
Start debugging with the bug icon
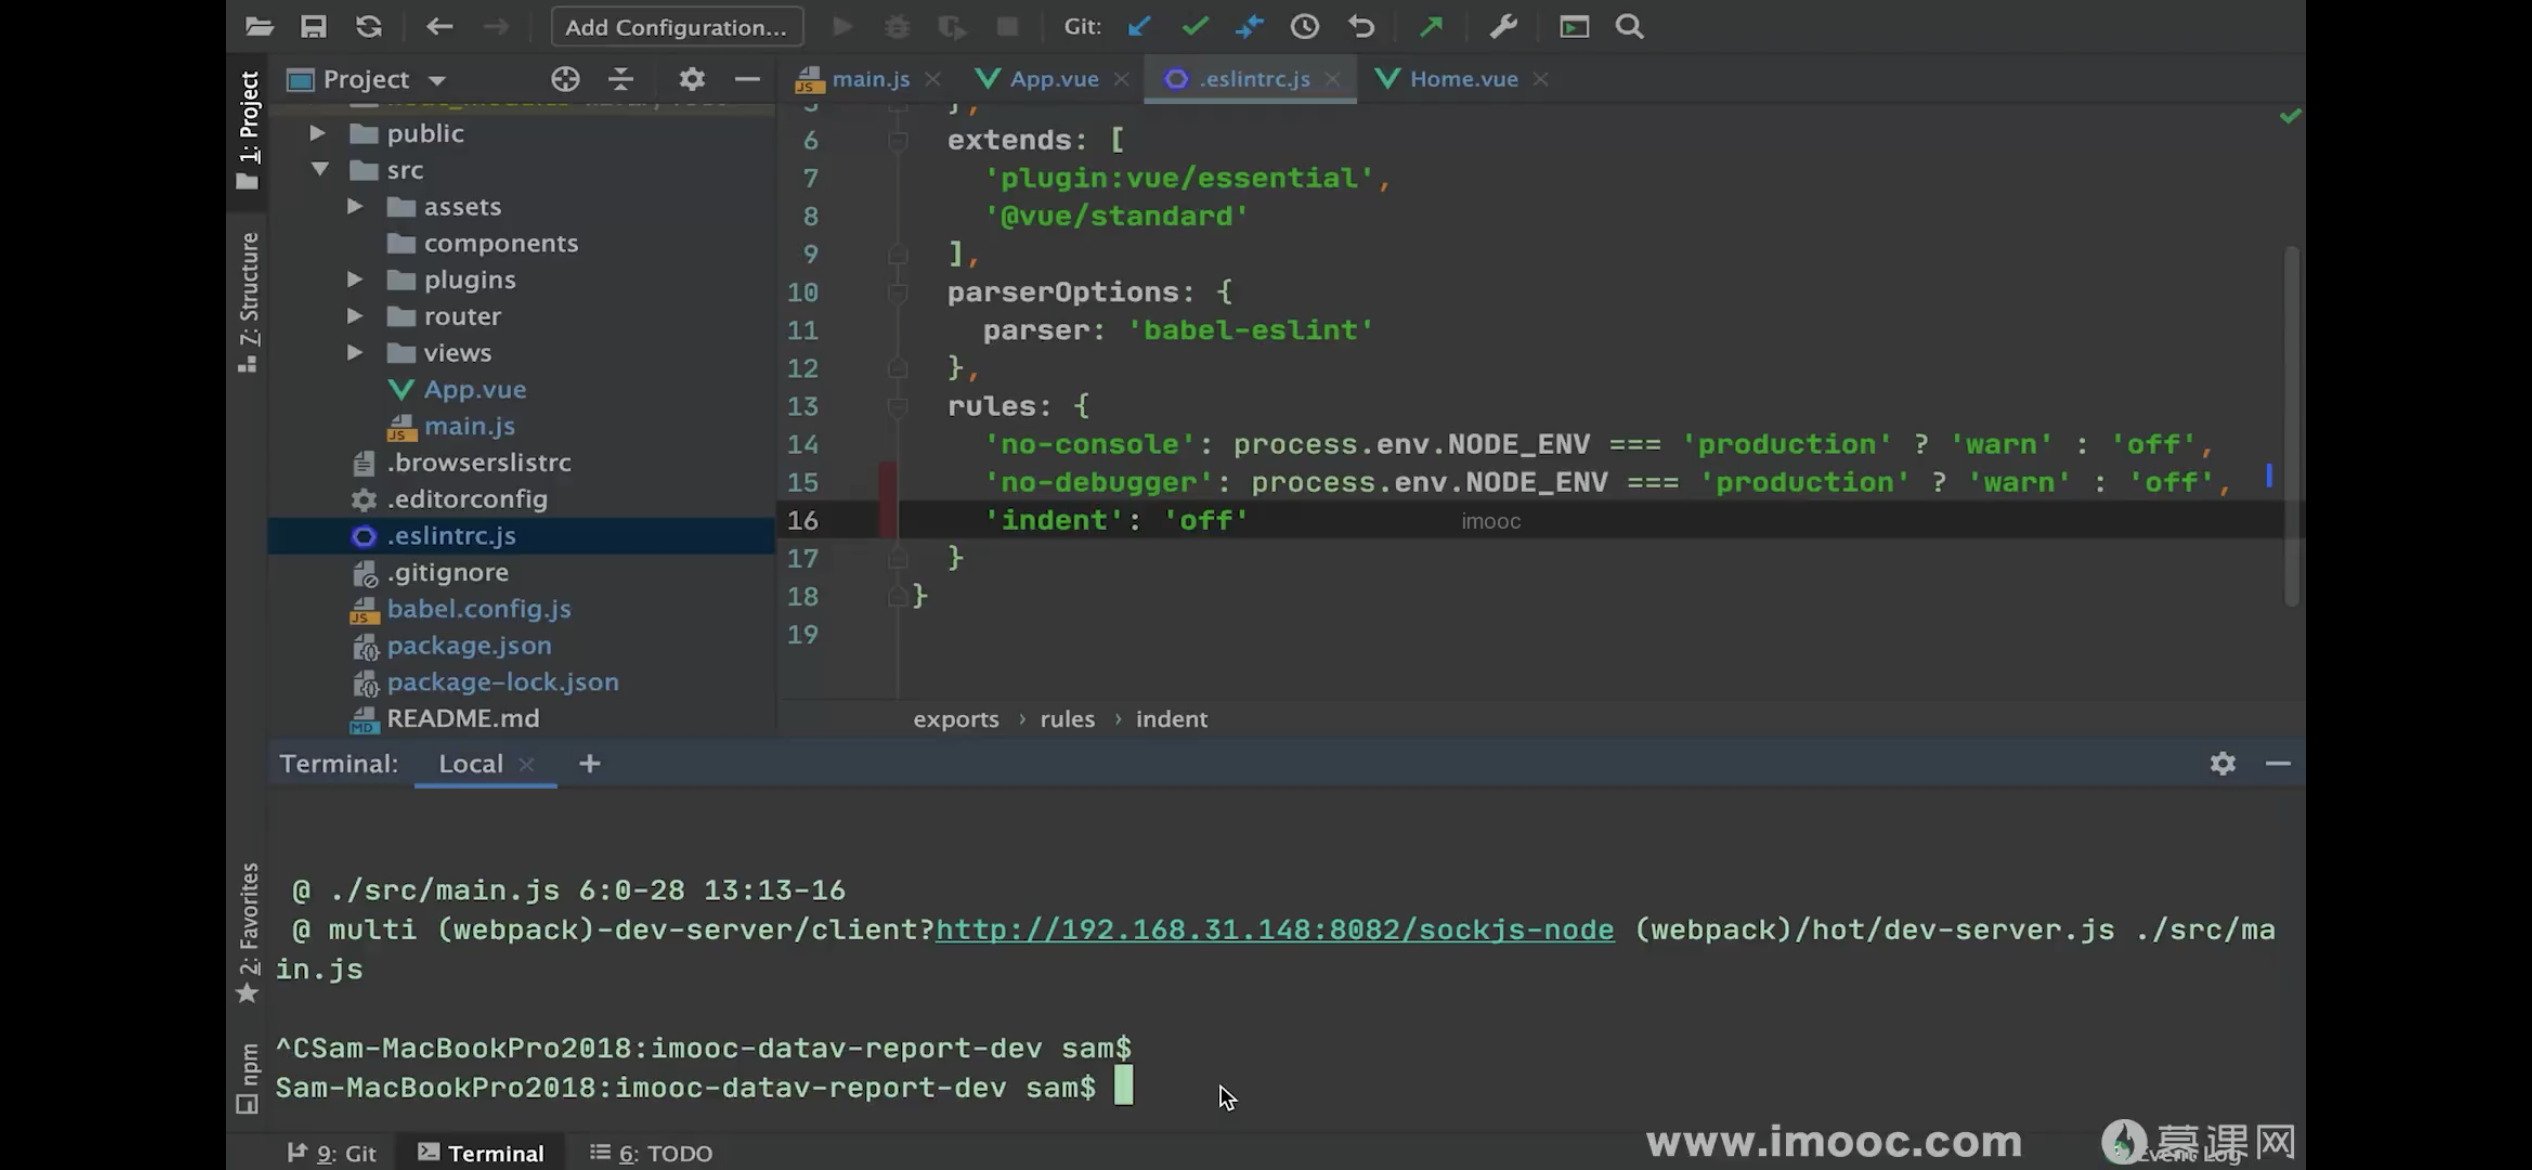(896, 26)
